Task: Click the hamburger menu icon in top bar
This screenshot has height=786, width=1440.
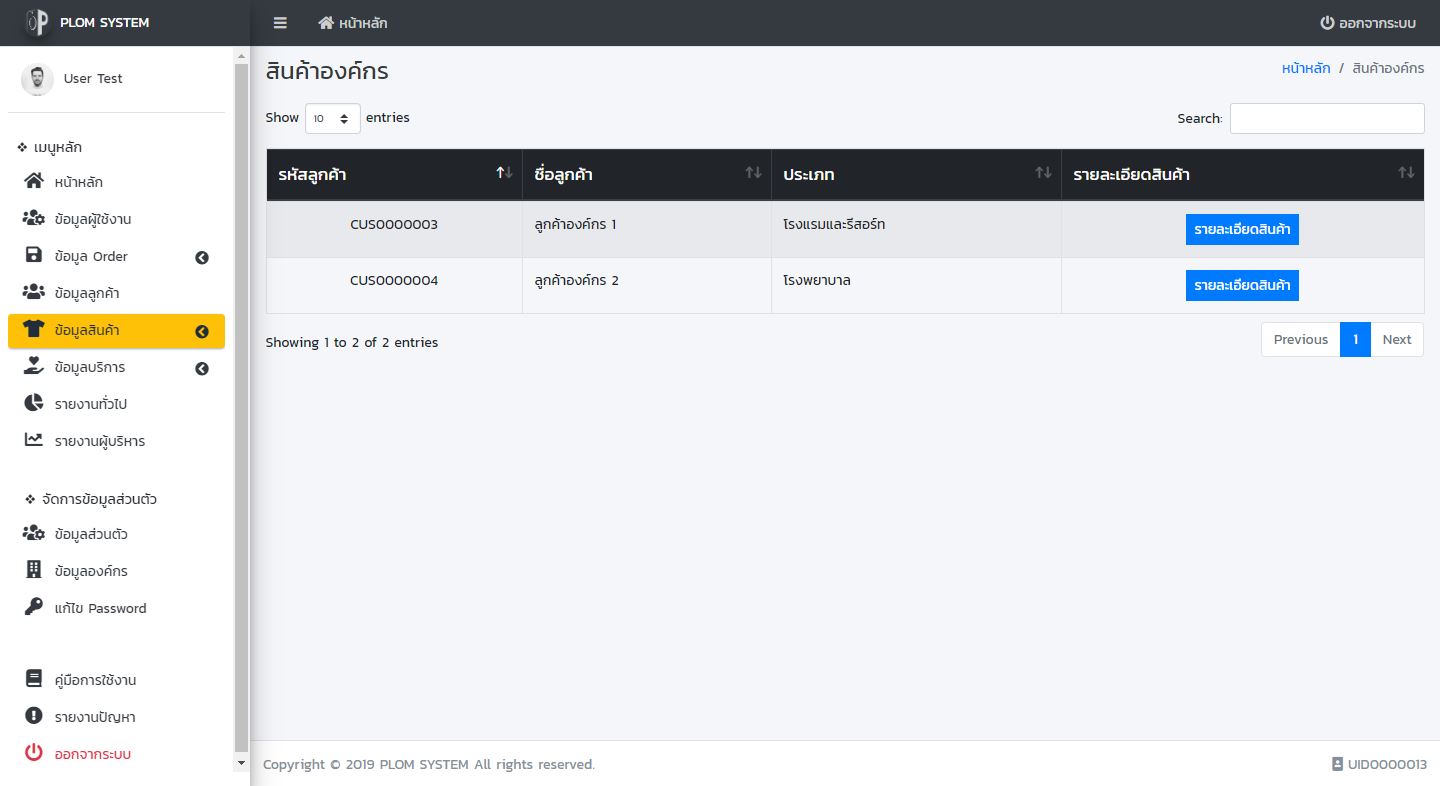Action: 280,23
